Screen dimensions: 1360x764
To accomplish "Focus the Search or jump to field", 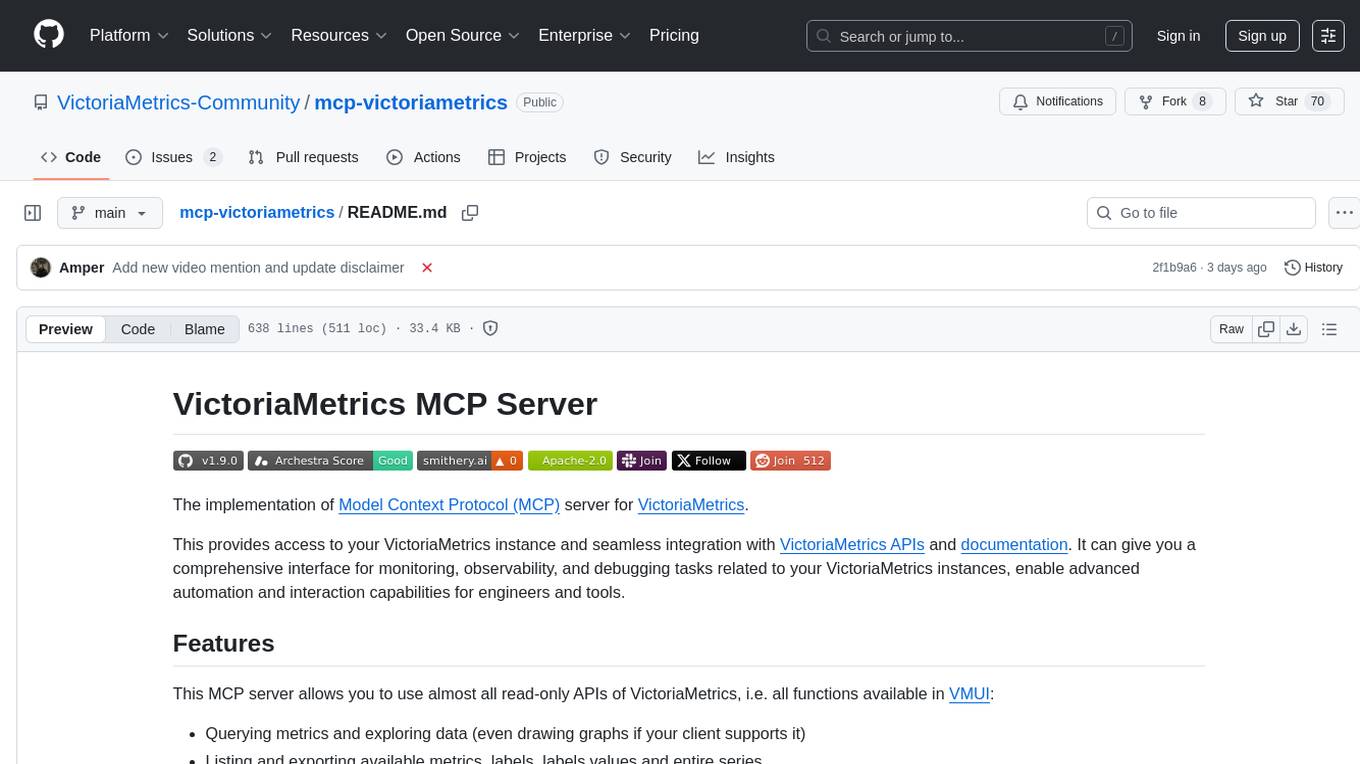I will 969,36.
